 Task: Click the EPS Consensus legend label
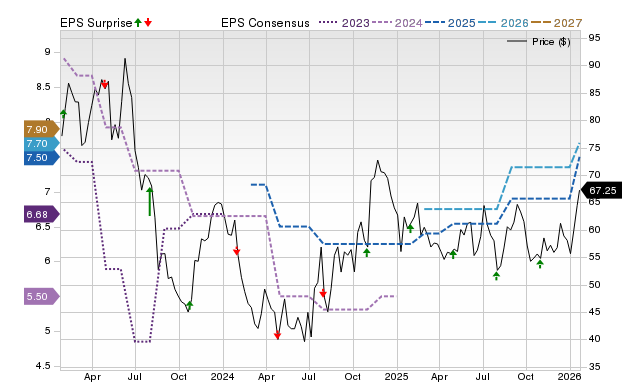click(x=265, y=23)
